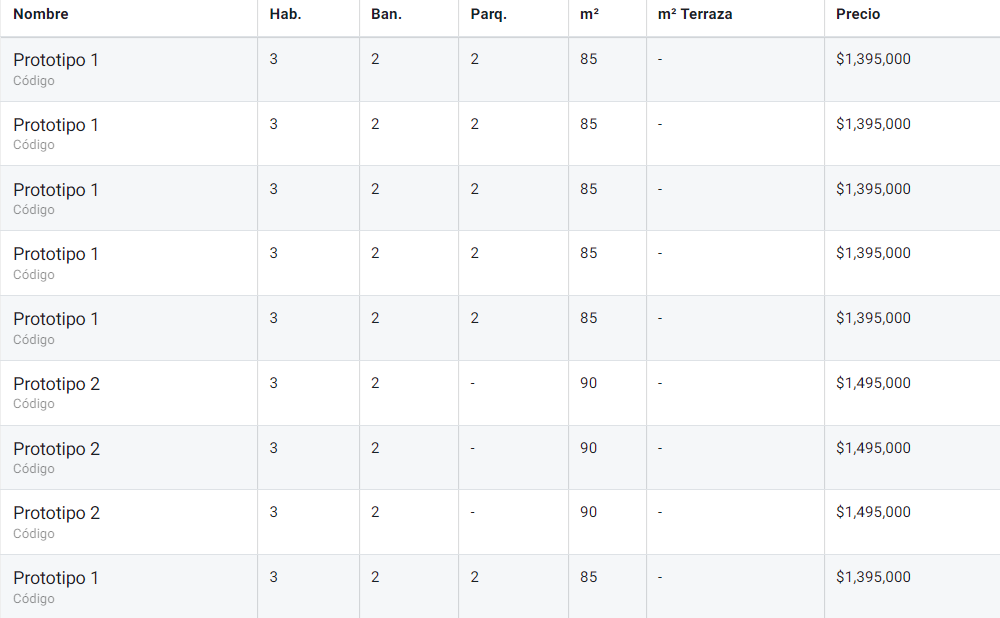Open Prototipo 1 in the last row
The height and width of the screenshot is (618, 1000).
pyautogui.click(x=56, y=578)
